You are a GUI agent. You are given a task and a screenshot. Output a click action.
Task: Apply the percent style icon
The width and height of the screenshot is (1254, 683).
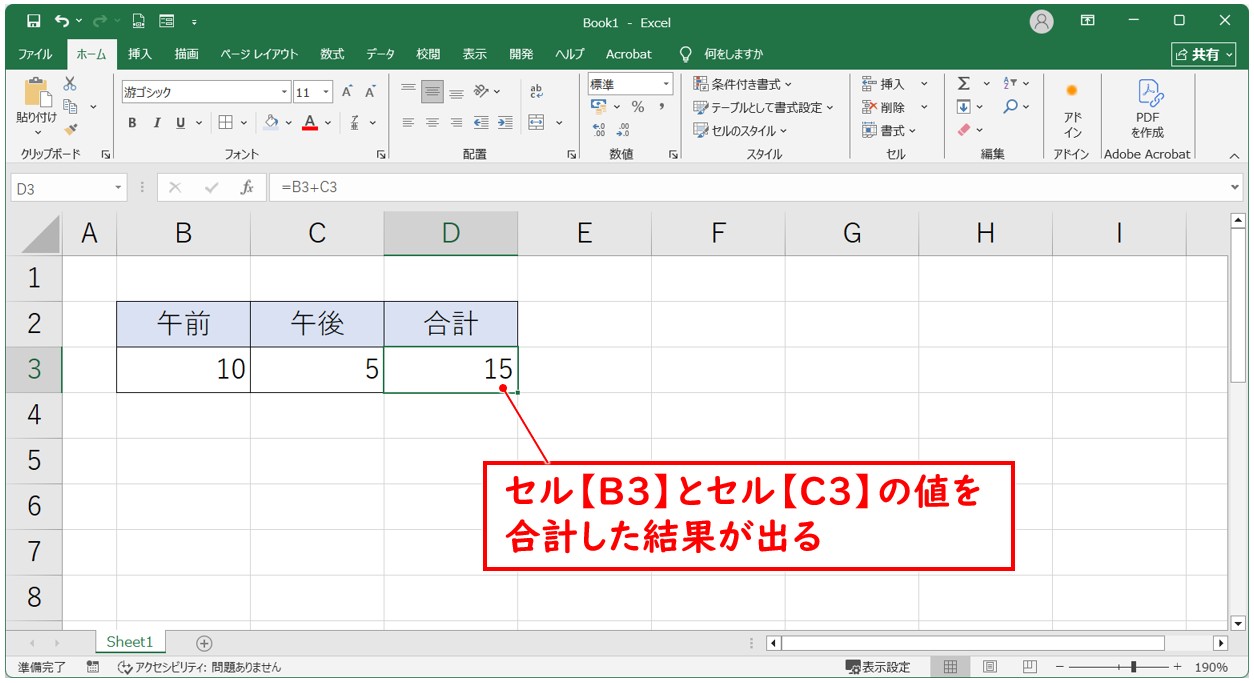[x=636, y=107]
